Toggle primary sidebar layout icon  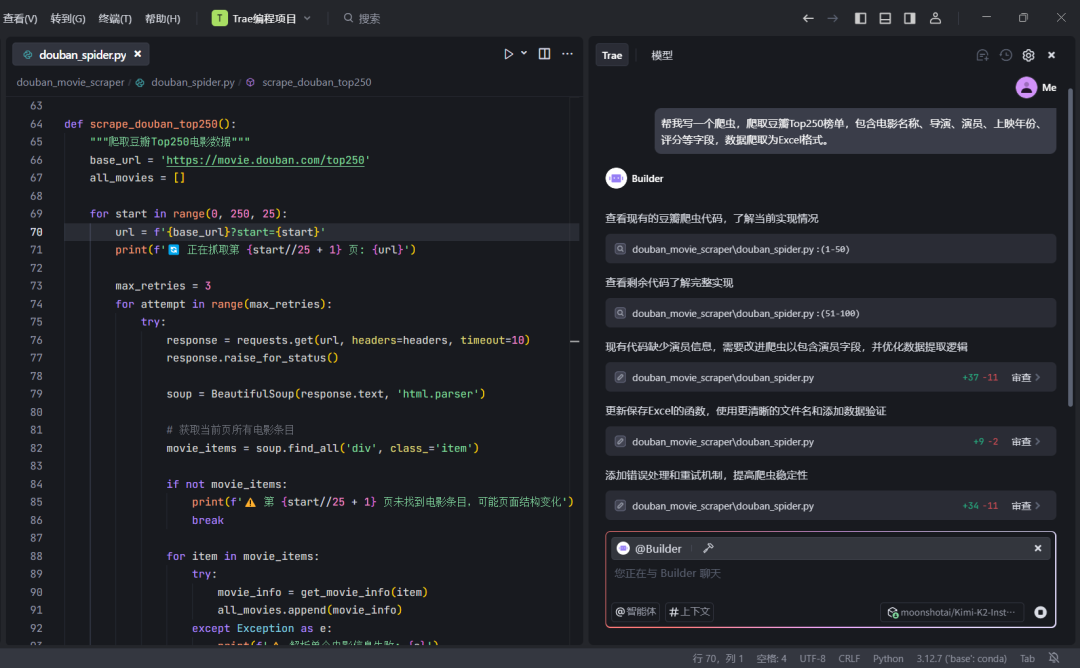click(860, 19)
